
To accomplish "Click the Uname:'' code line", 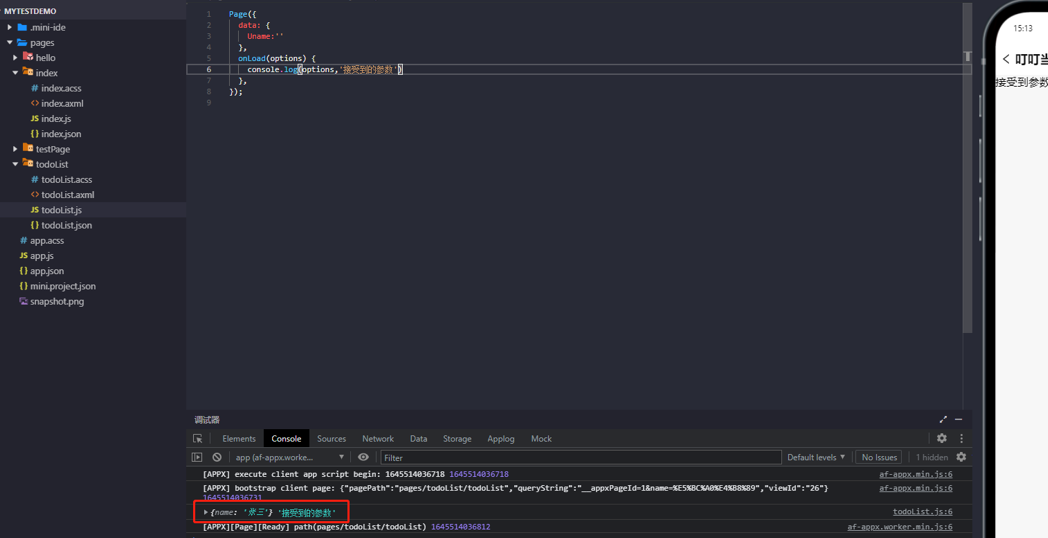I will [265, 36].
